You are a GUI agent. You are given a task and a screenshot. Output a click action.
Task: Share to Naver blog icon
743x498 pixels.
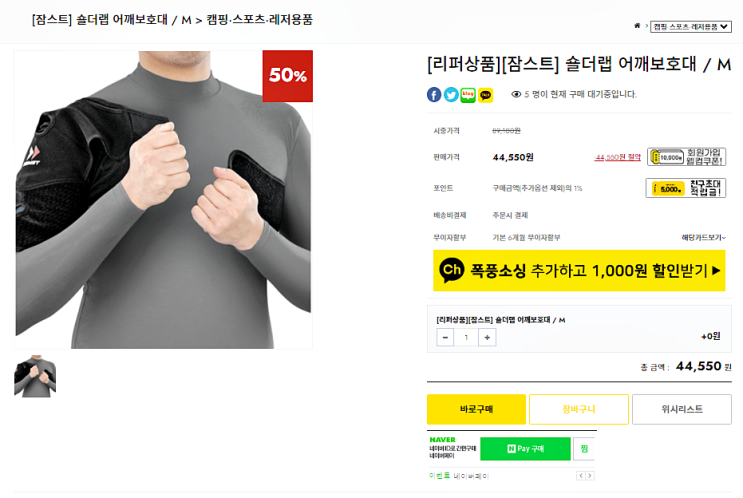point(468,95)
